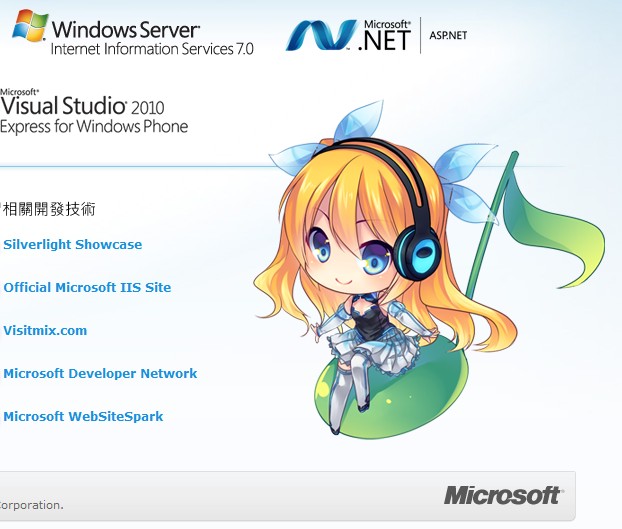Image resolution: width=622 pixels, height=529 pixels.
Task: Click the Microsoft .NET wave logo
Action: pos(321,35)
